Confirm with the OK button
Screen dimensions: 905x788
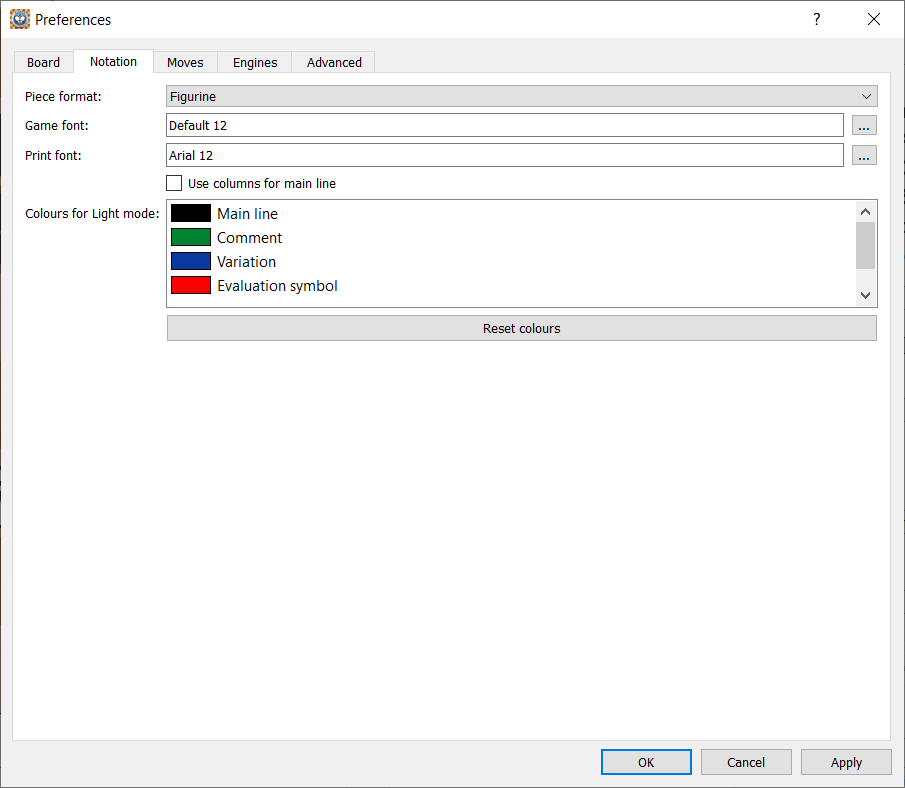pyautogui.click(x=646, y=762)
